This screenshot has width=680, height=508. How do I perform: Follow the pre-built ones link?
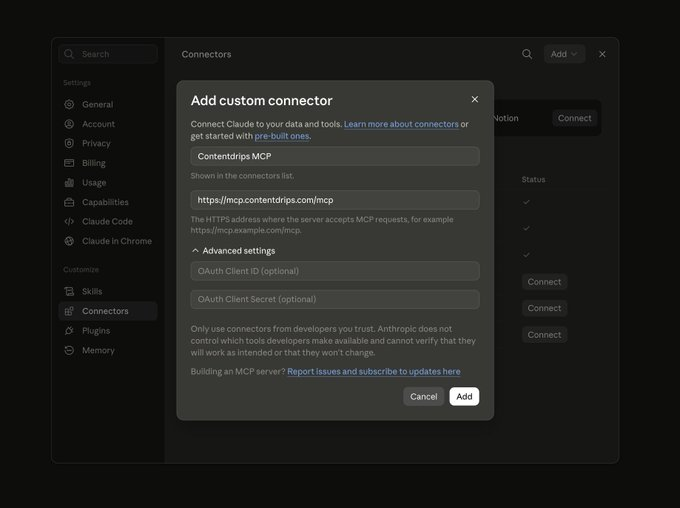coord(282,136)
